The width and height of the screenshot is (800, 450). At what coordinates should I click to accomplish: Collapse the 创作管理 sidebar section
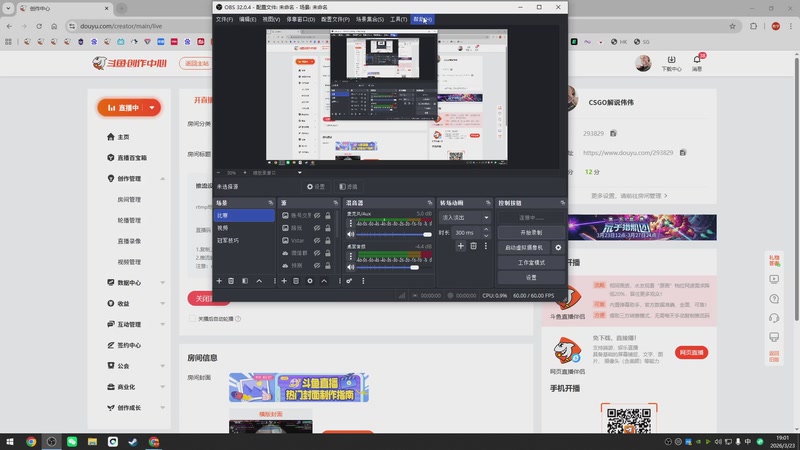[162, 179]
